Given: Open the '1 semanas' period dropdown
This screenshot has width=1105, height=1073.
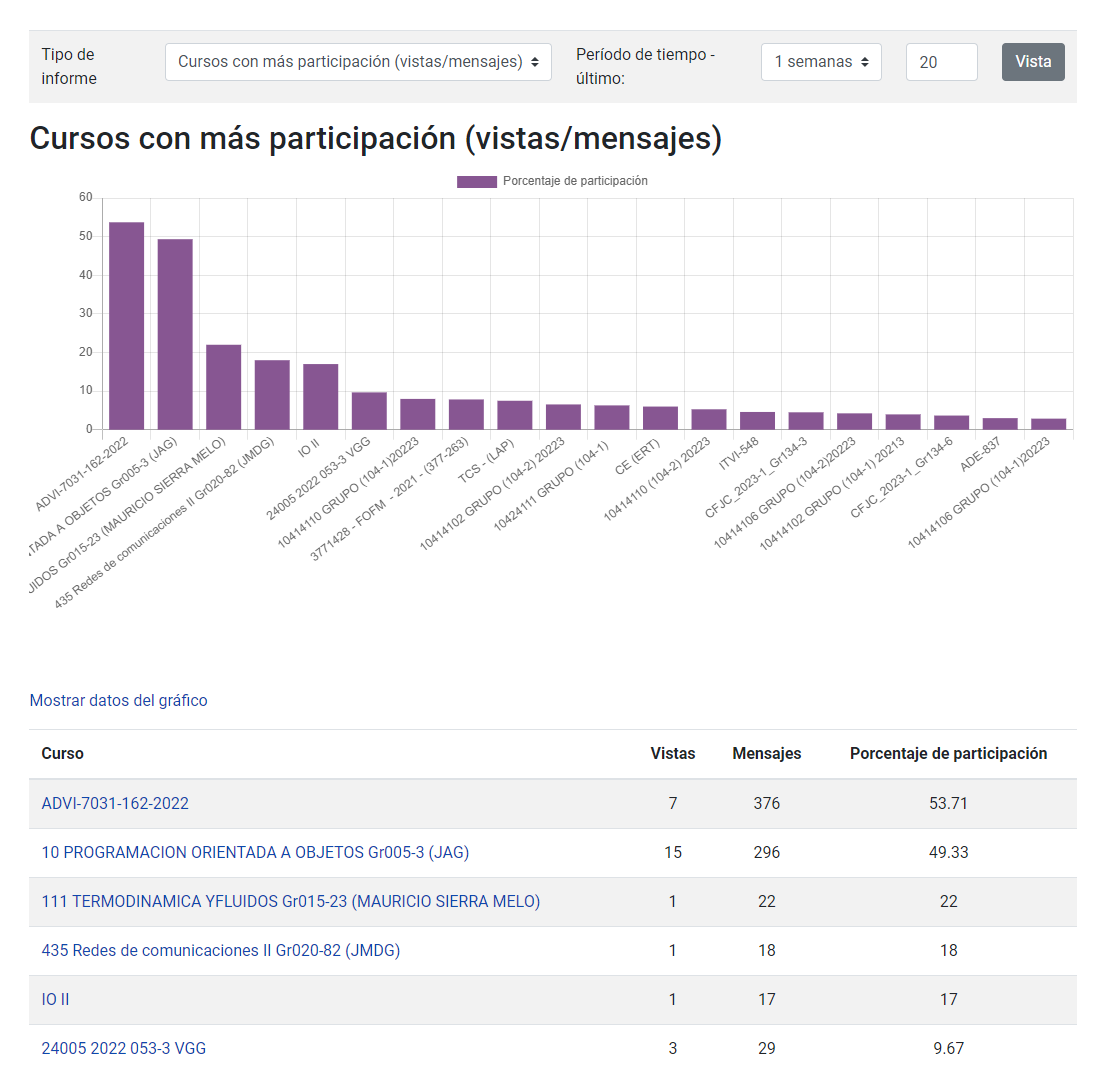Looking at the screenshot, I should 821,62.
